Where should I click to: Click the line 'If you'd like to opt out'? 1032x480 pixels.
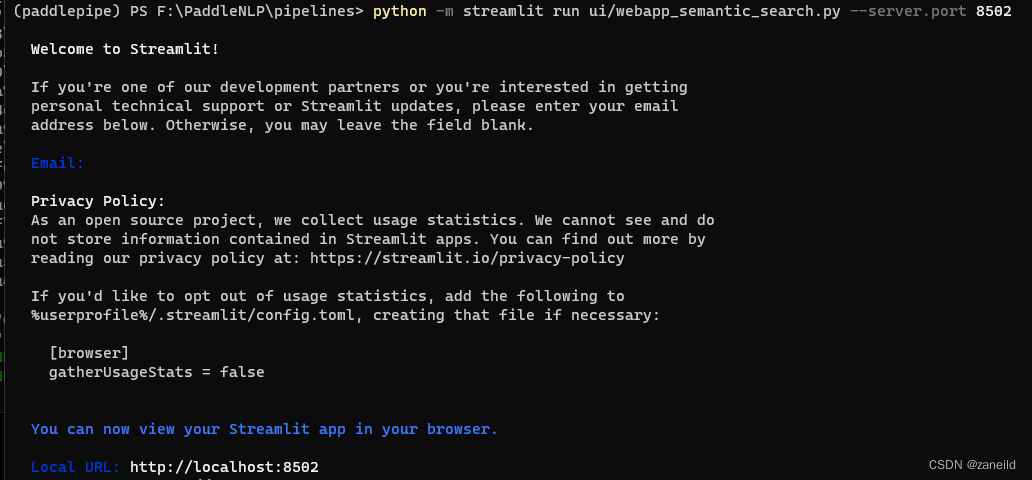tap(327, 296)
